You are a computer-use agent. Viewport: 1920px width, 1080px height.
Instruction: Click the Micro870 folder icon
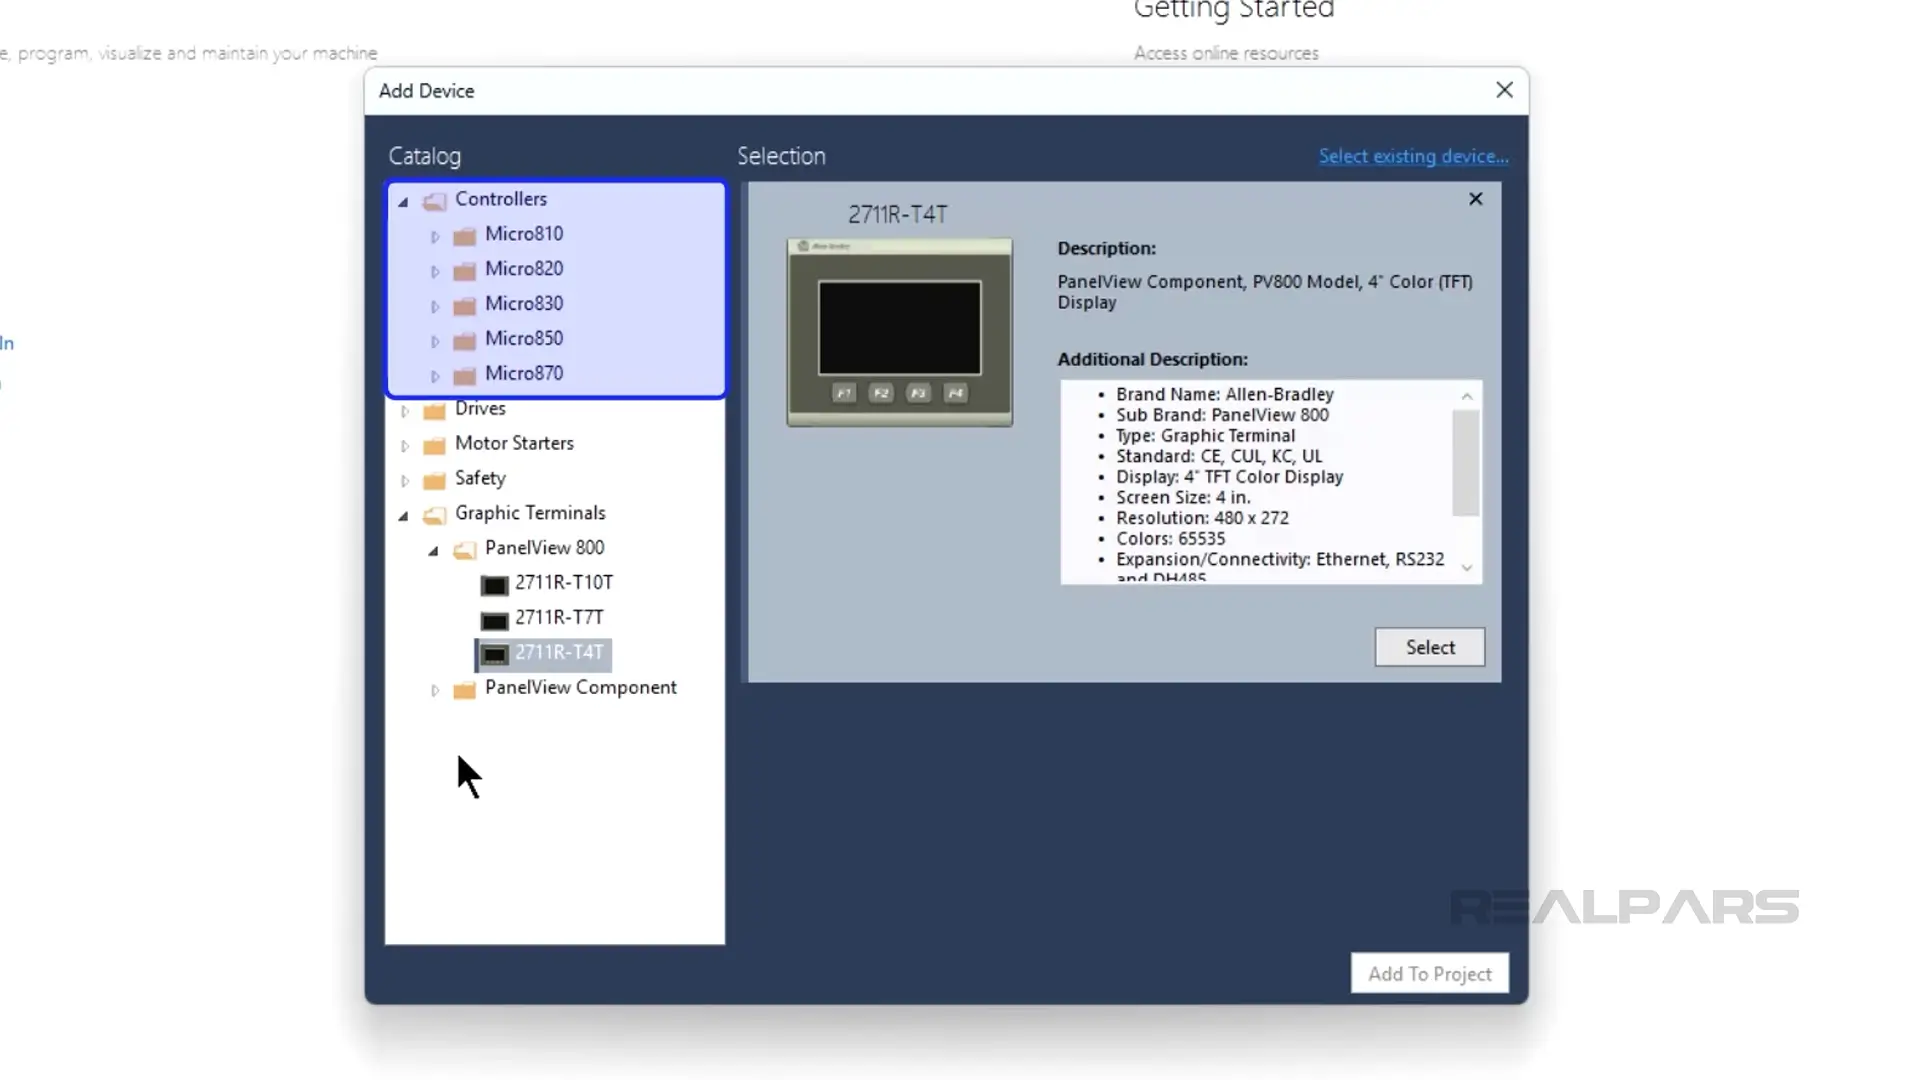coord(464,376)
